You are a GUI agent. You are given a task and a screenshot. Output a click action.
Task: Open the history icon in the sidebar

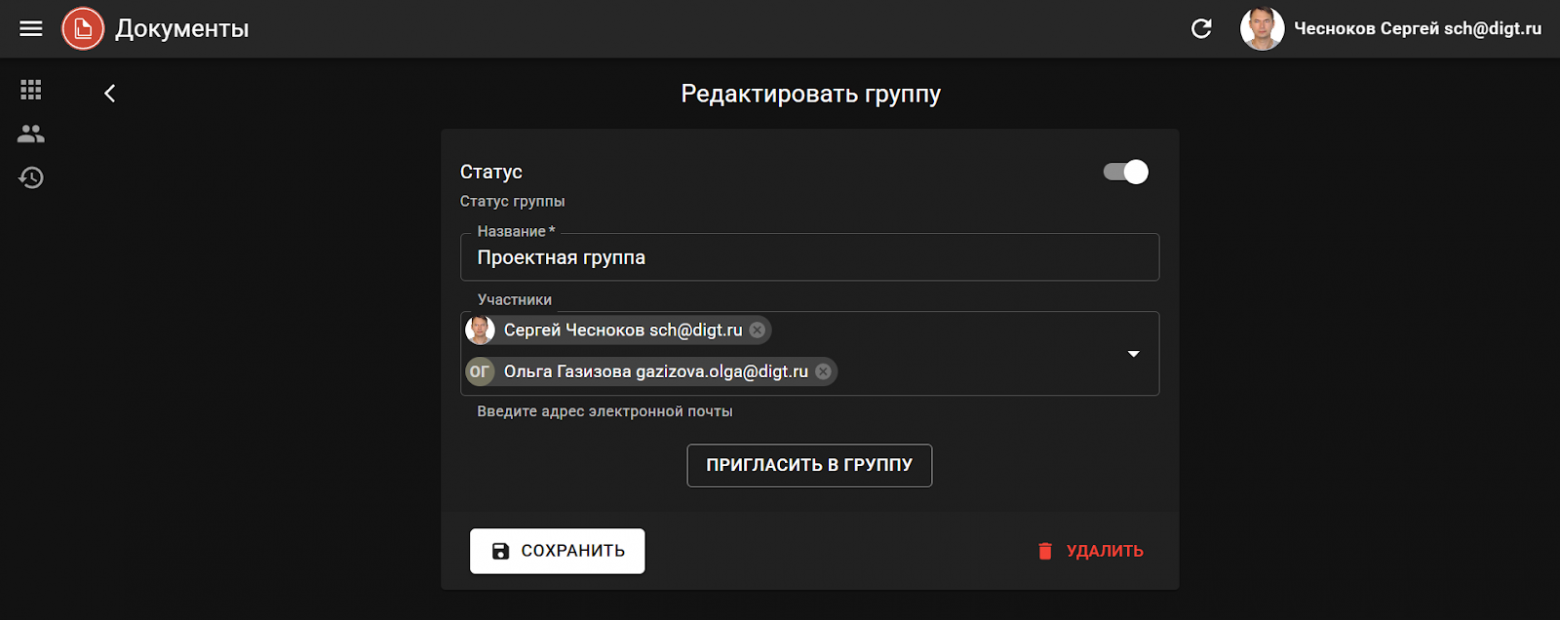(x=30, y=177)
